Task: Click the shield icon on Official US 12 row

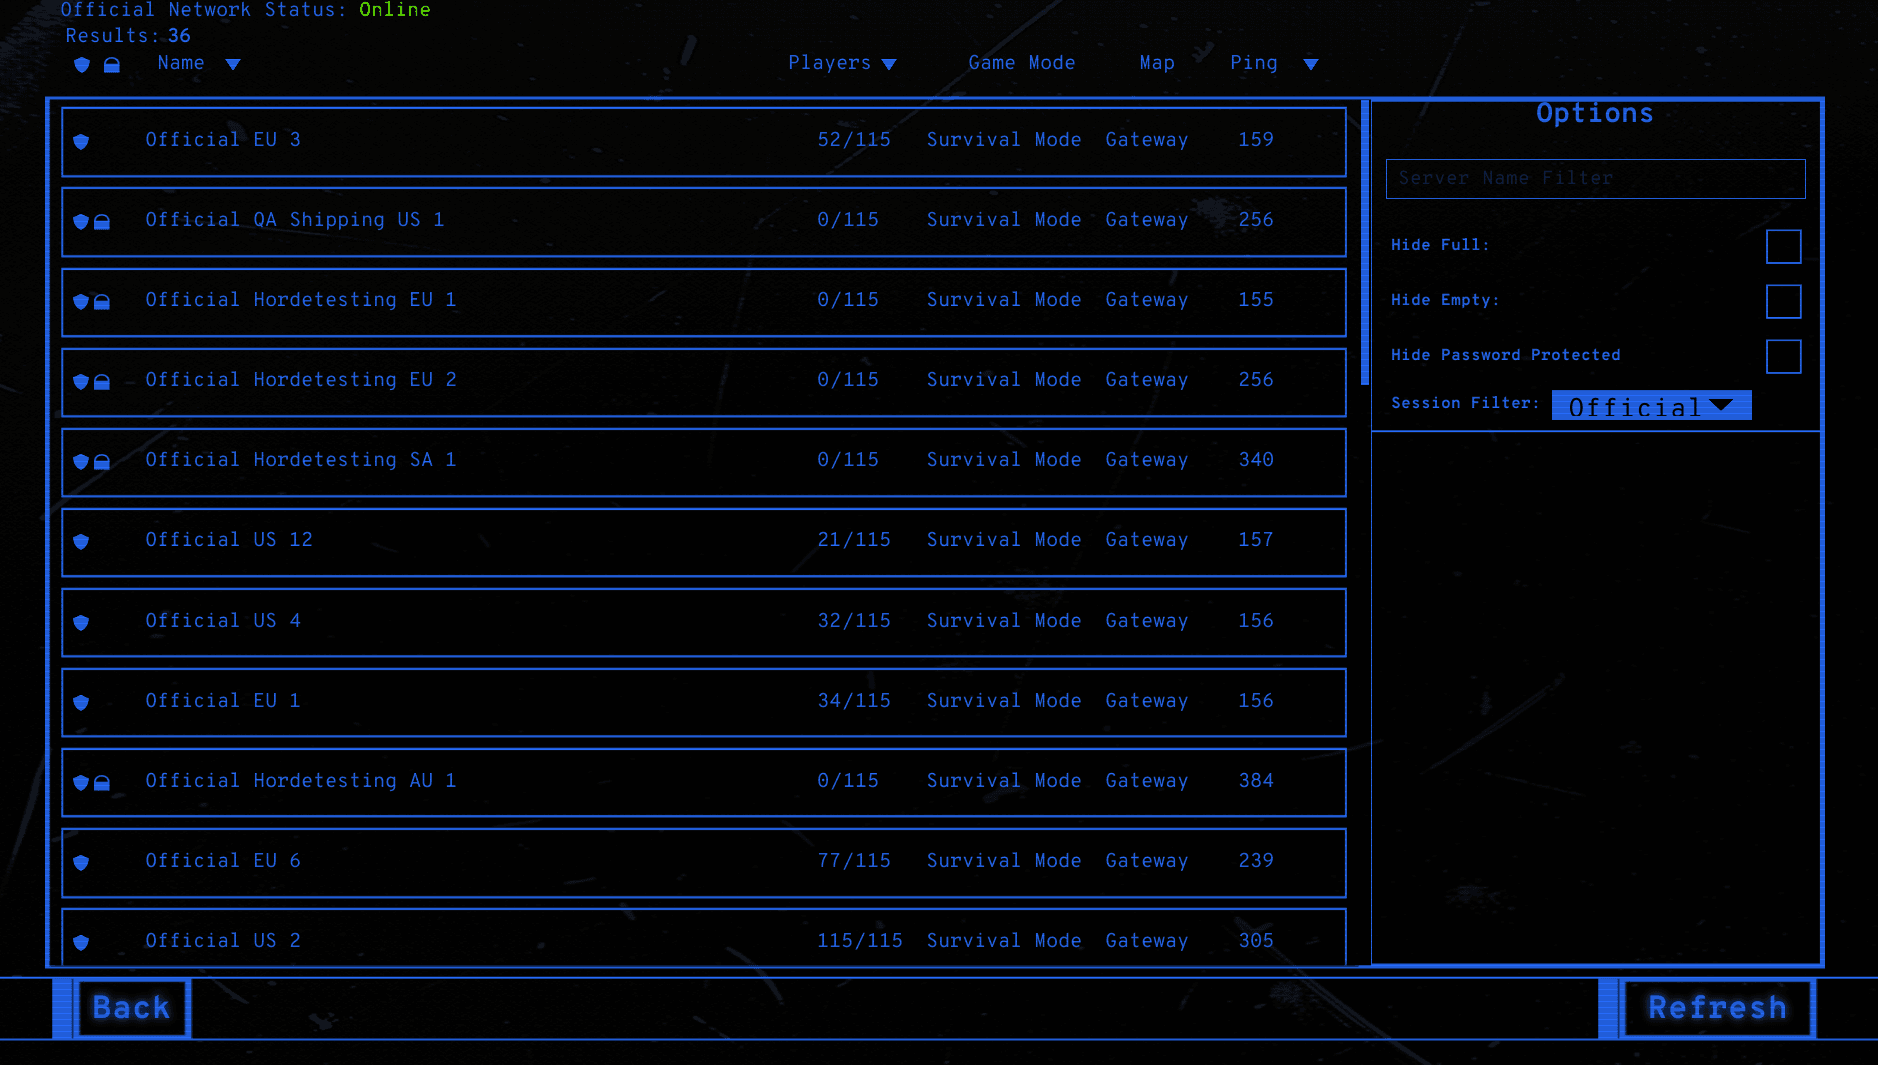Action: point(81,543)
